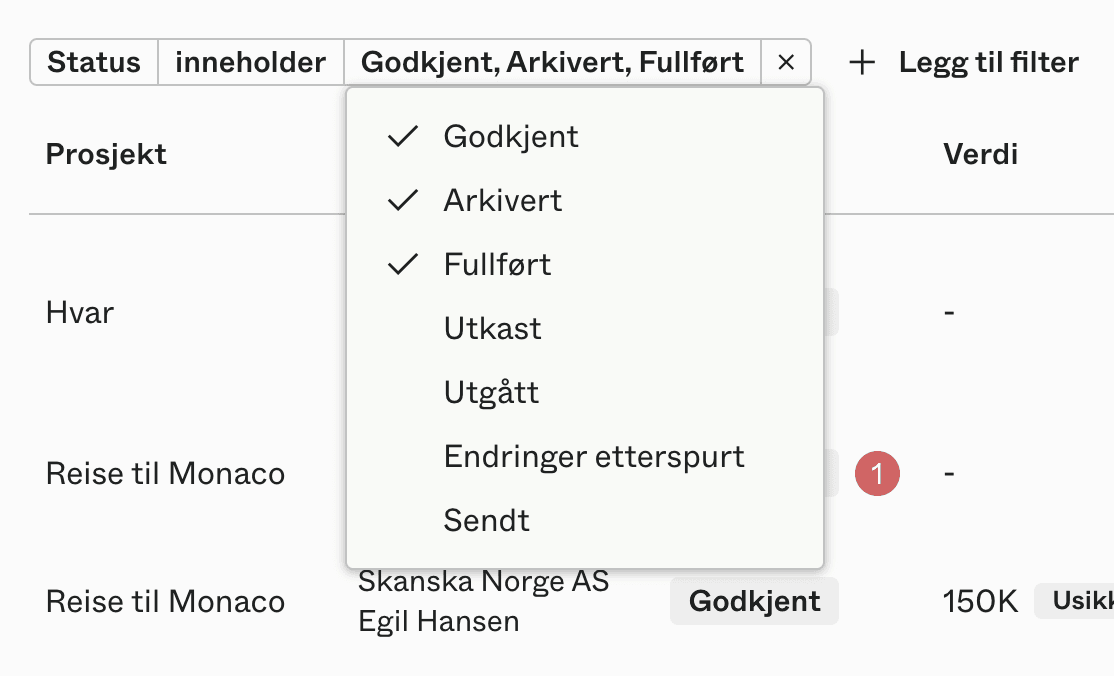The image size is (1114, 676).
Task: Click the checkmark beside Godkjent
Action: 401,136
